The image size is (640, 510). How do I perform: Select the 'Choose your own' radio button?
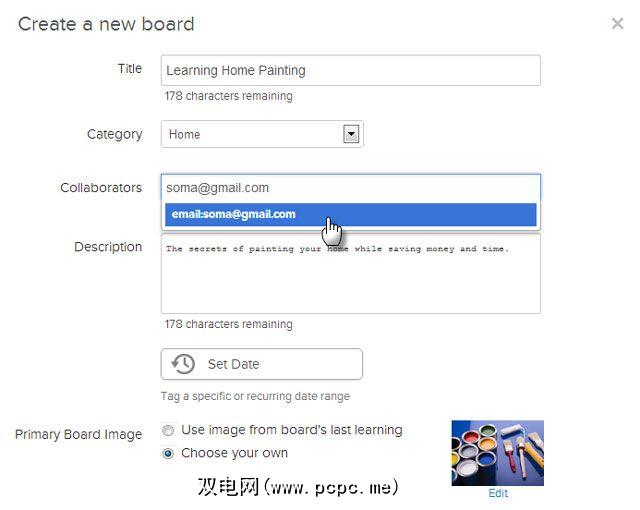click(168, 453)
